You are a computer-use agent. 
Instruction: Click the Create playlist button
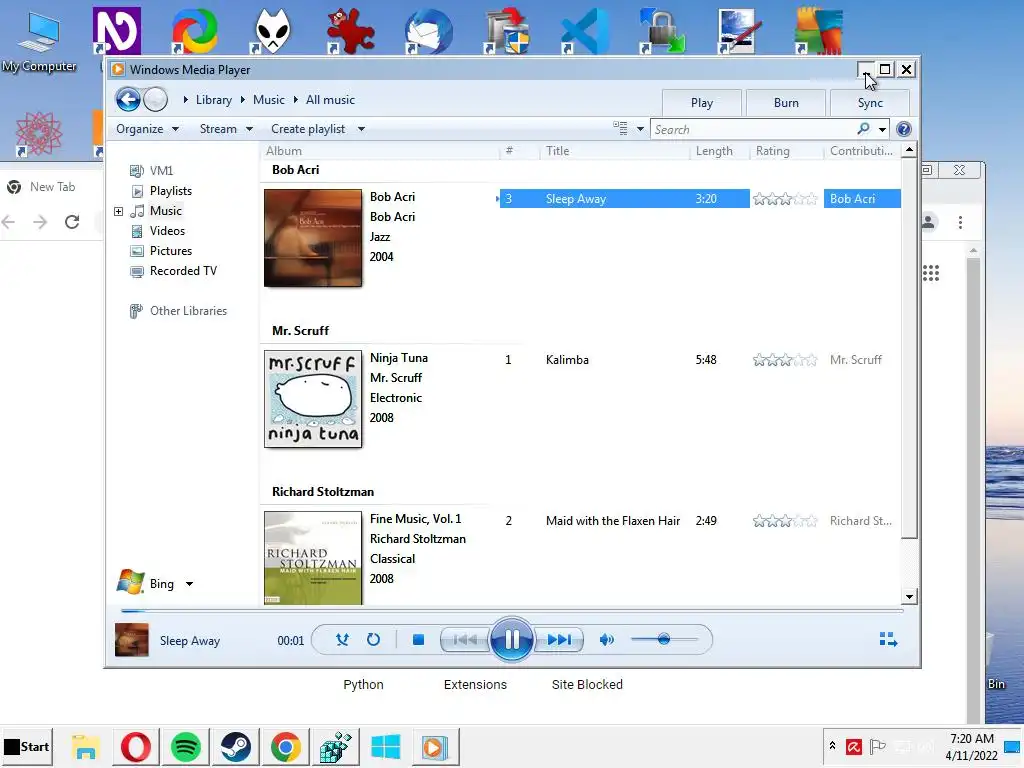pos(308,129)
